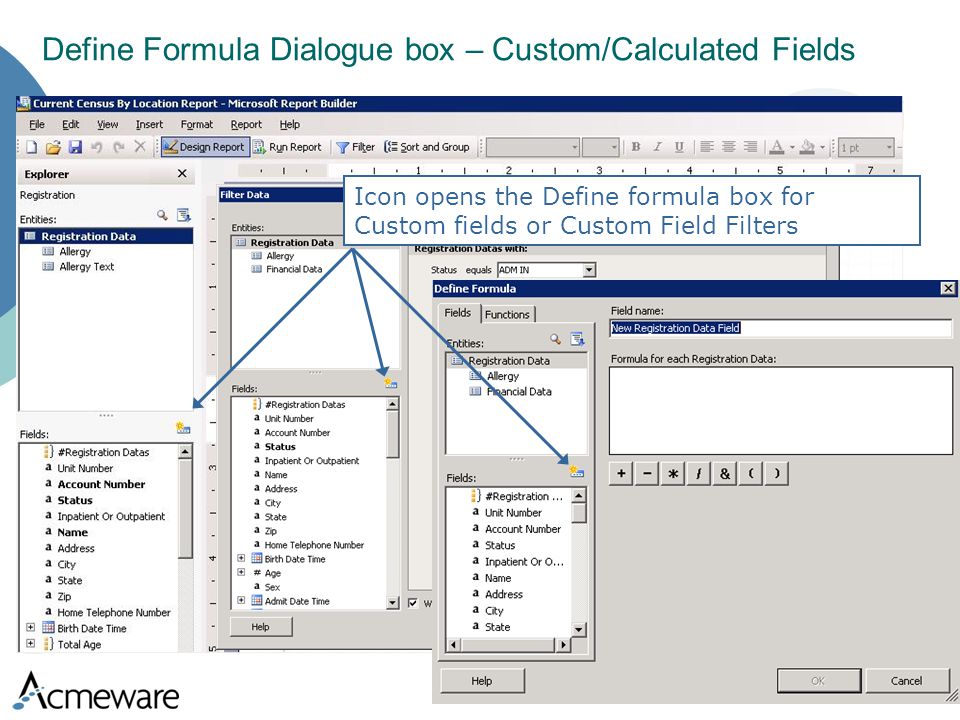
Task: Close the Explorer pane
Action: 182,174
